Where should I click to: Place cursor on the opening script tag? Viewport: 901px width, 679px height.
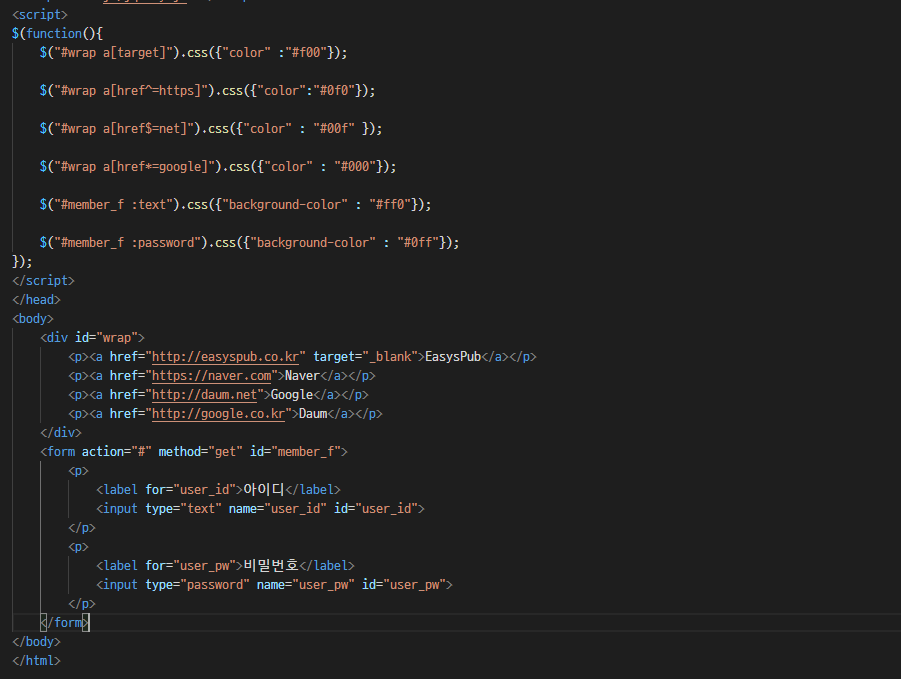point(40,14)
